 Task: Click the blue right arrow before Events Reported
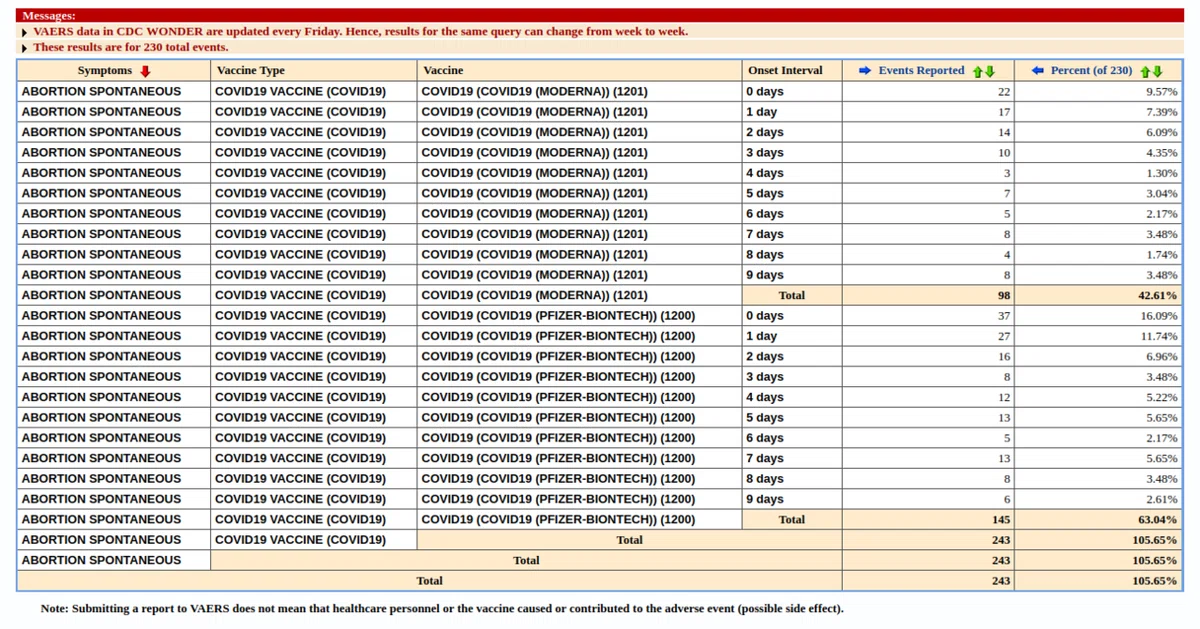point(866,71)
